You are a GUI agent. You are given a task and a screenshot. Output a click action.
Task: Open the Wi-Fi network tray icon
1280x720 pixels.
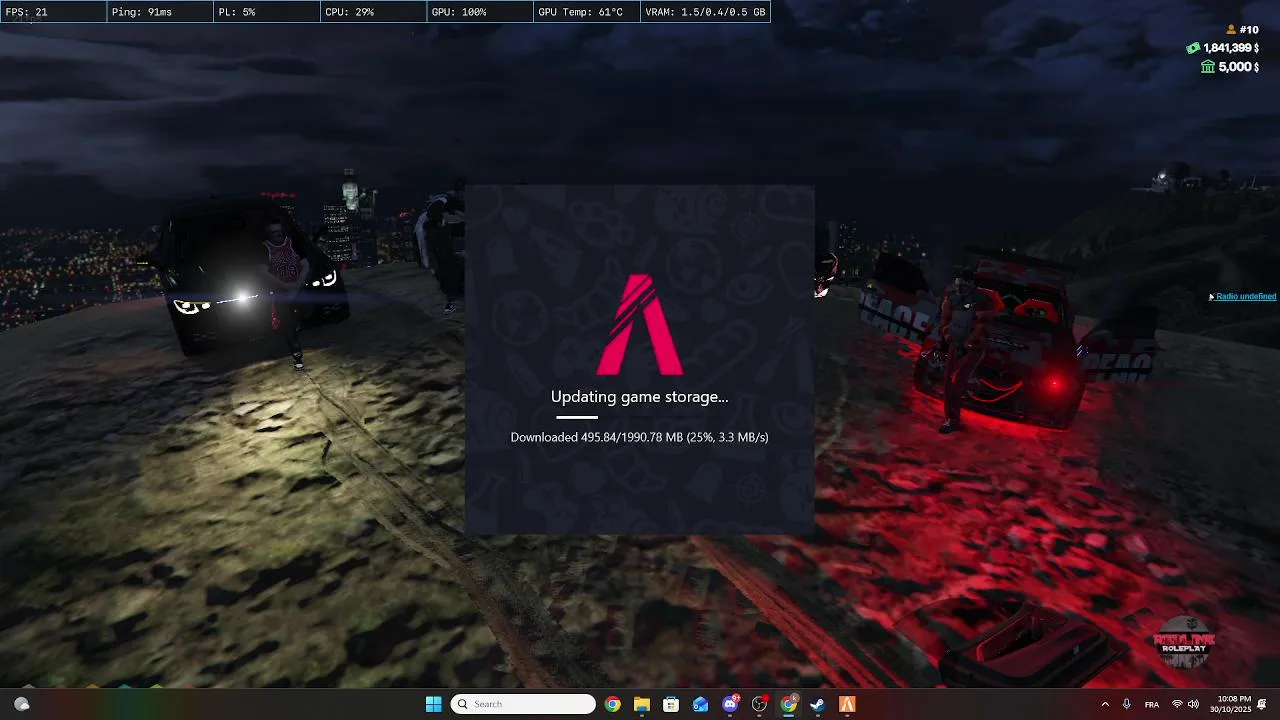point(1177,704)
